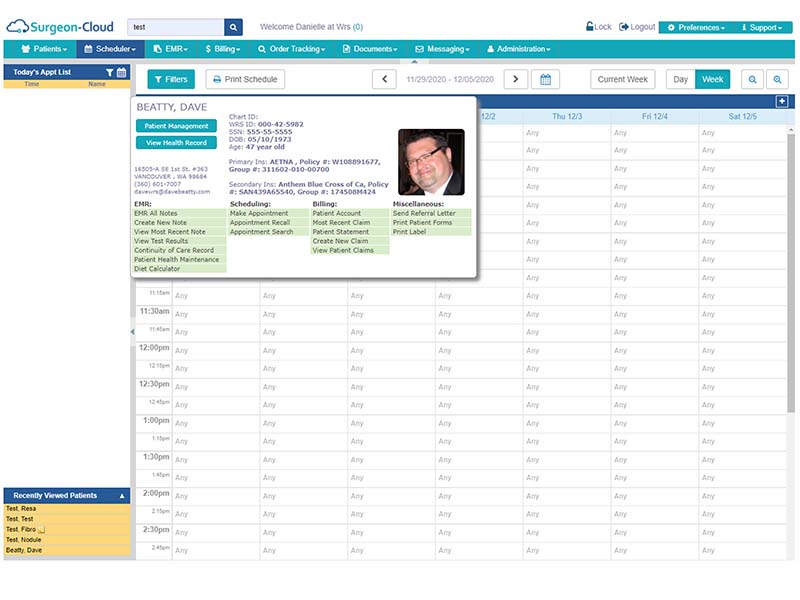
Task: Click the Patient Management button
Action: (x=176, y=126)
